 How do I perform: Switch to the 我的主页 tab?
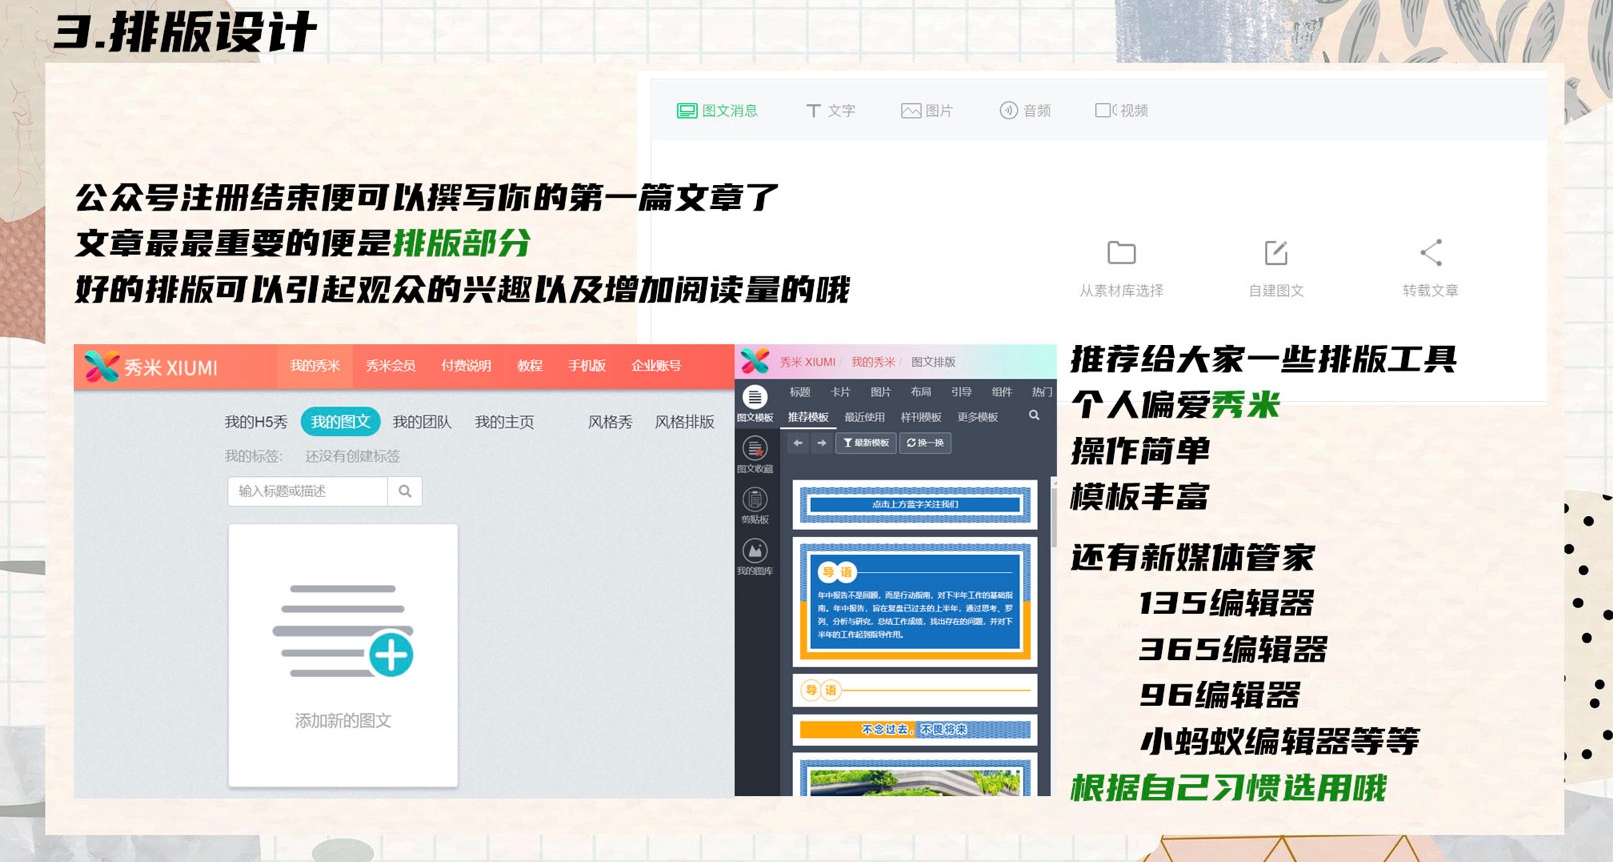504,422
